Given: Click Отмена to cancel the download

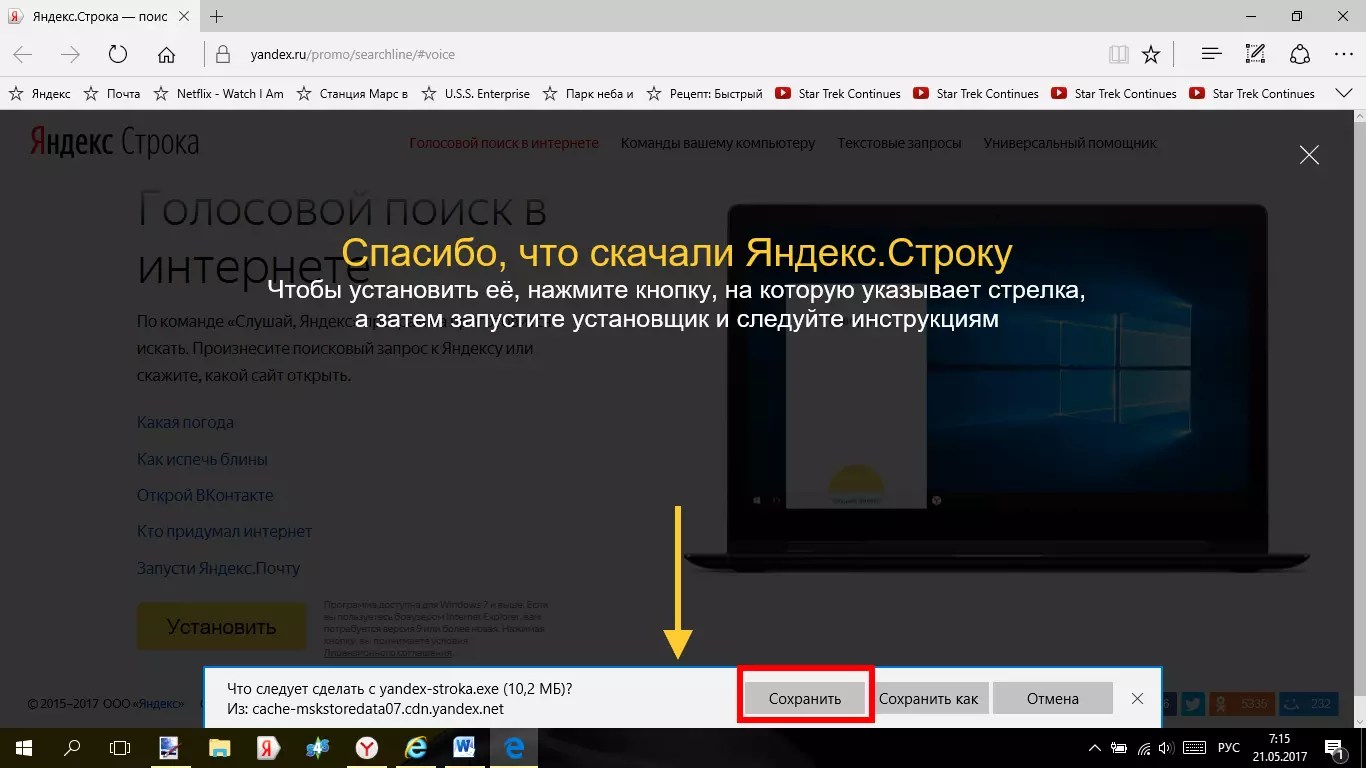Looking at the screenshot, I should 1053,698.
